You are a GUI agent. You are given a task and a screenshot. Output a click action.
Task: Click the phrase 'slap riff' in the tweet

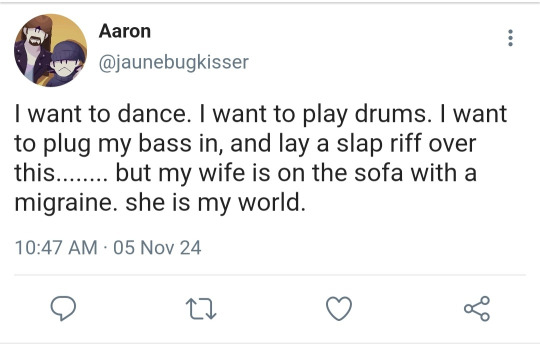point(379,144)
